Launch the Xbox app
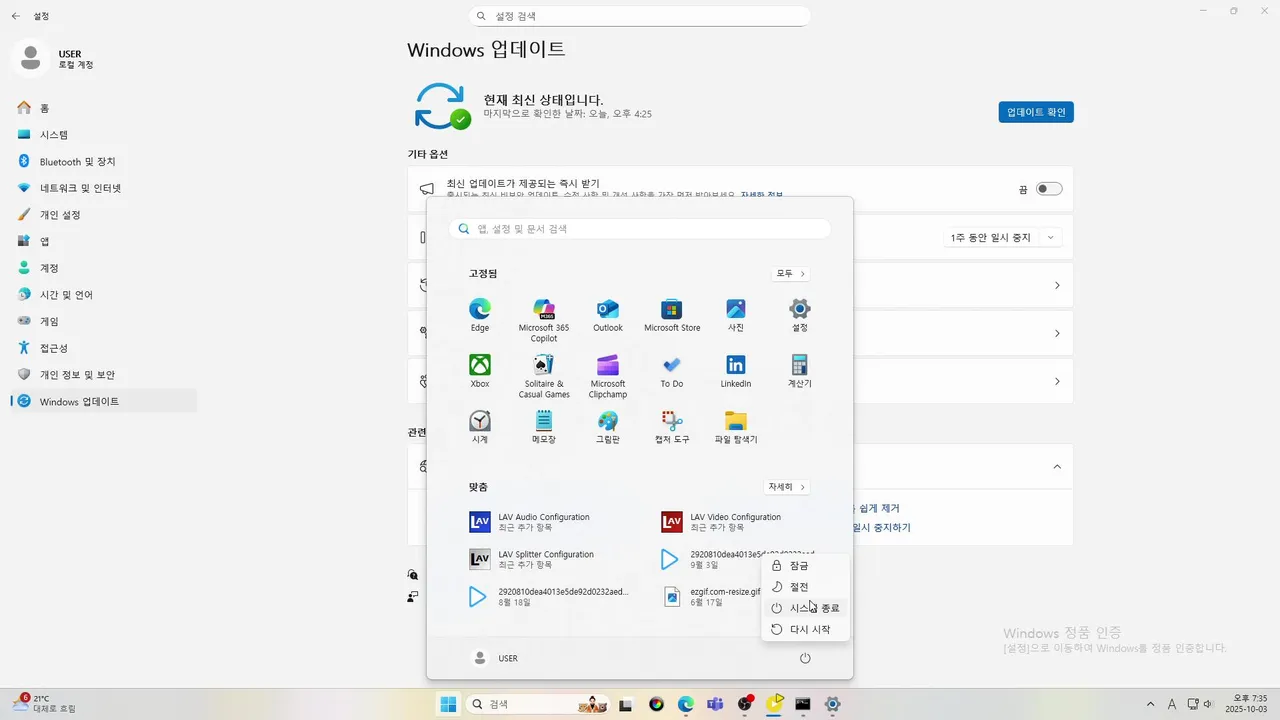The width and height of the screenshot is (1280, 720). click(480, 371)
